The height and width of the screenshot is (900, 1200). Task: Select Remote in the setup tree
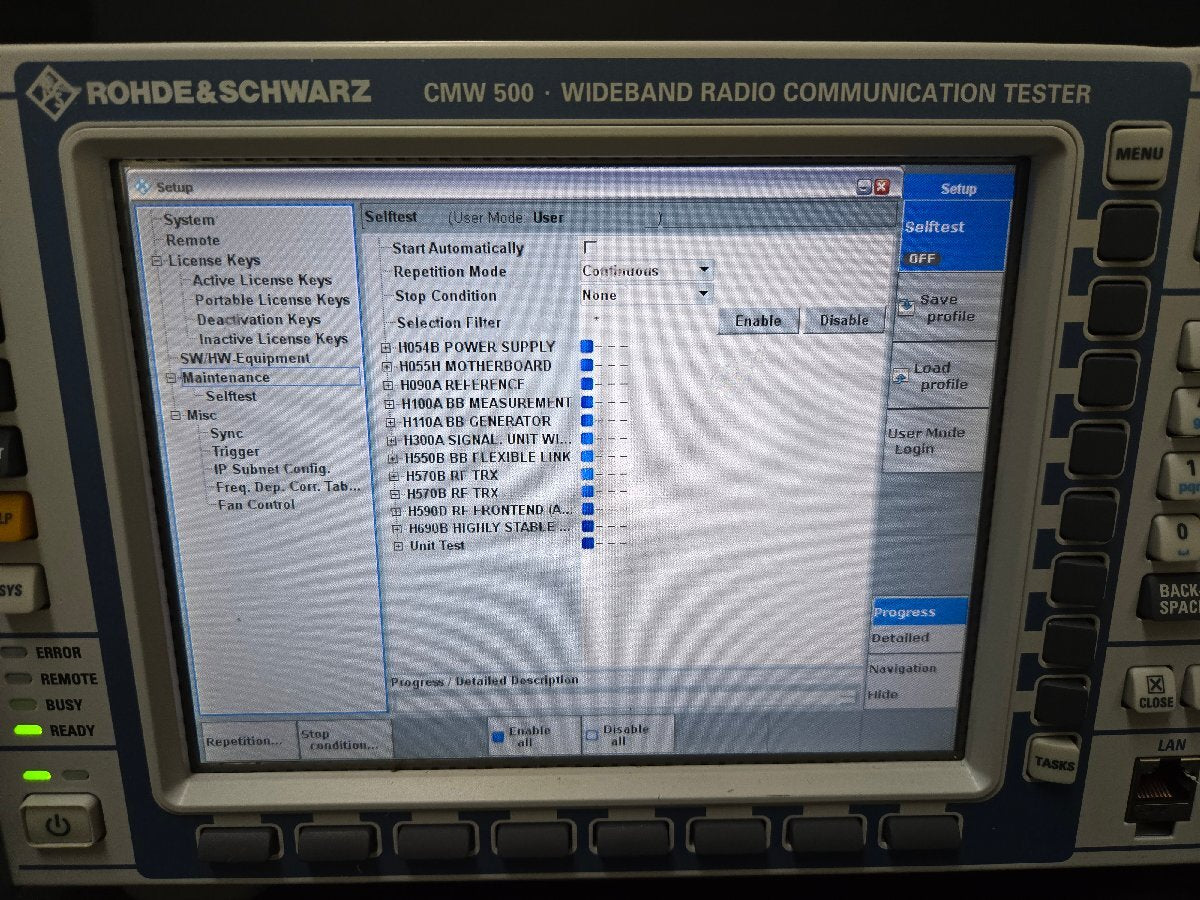192,240
